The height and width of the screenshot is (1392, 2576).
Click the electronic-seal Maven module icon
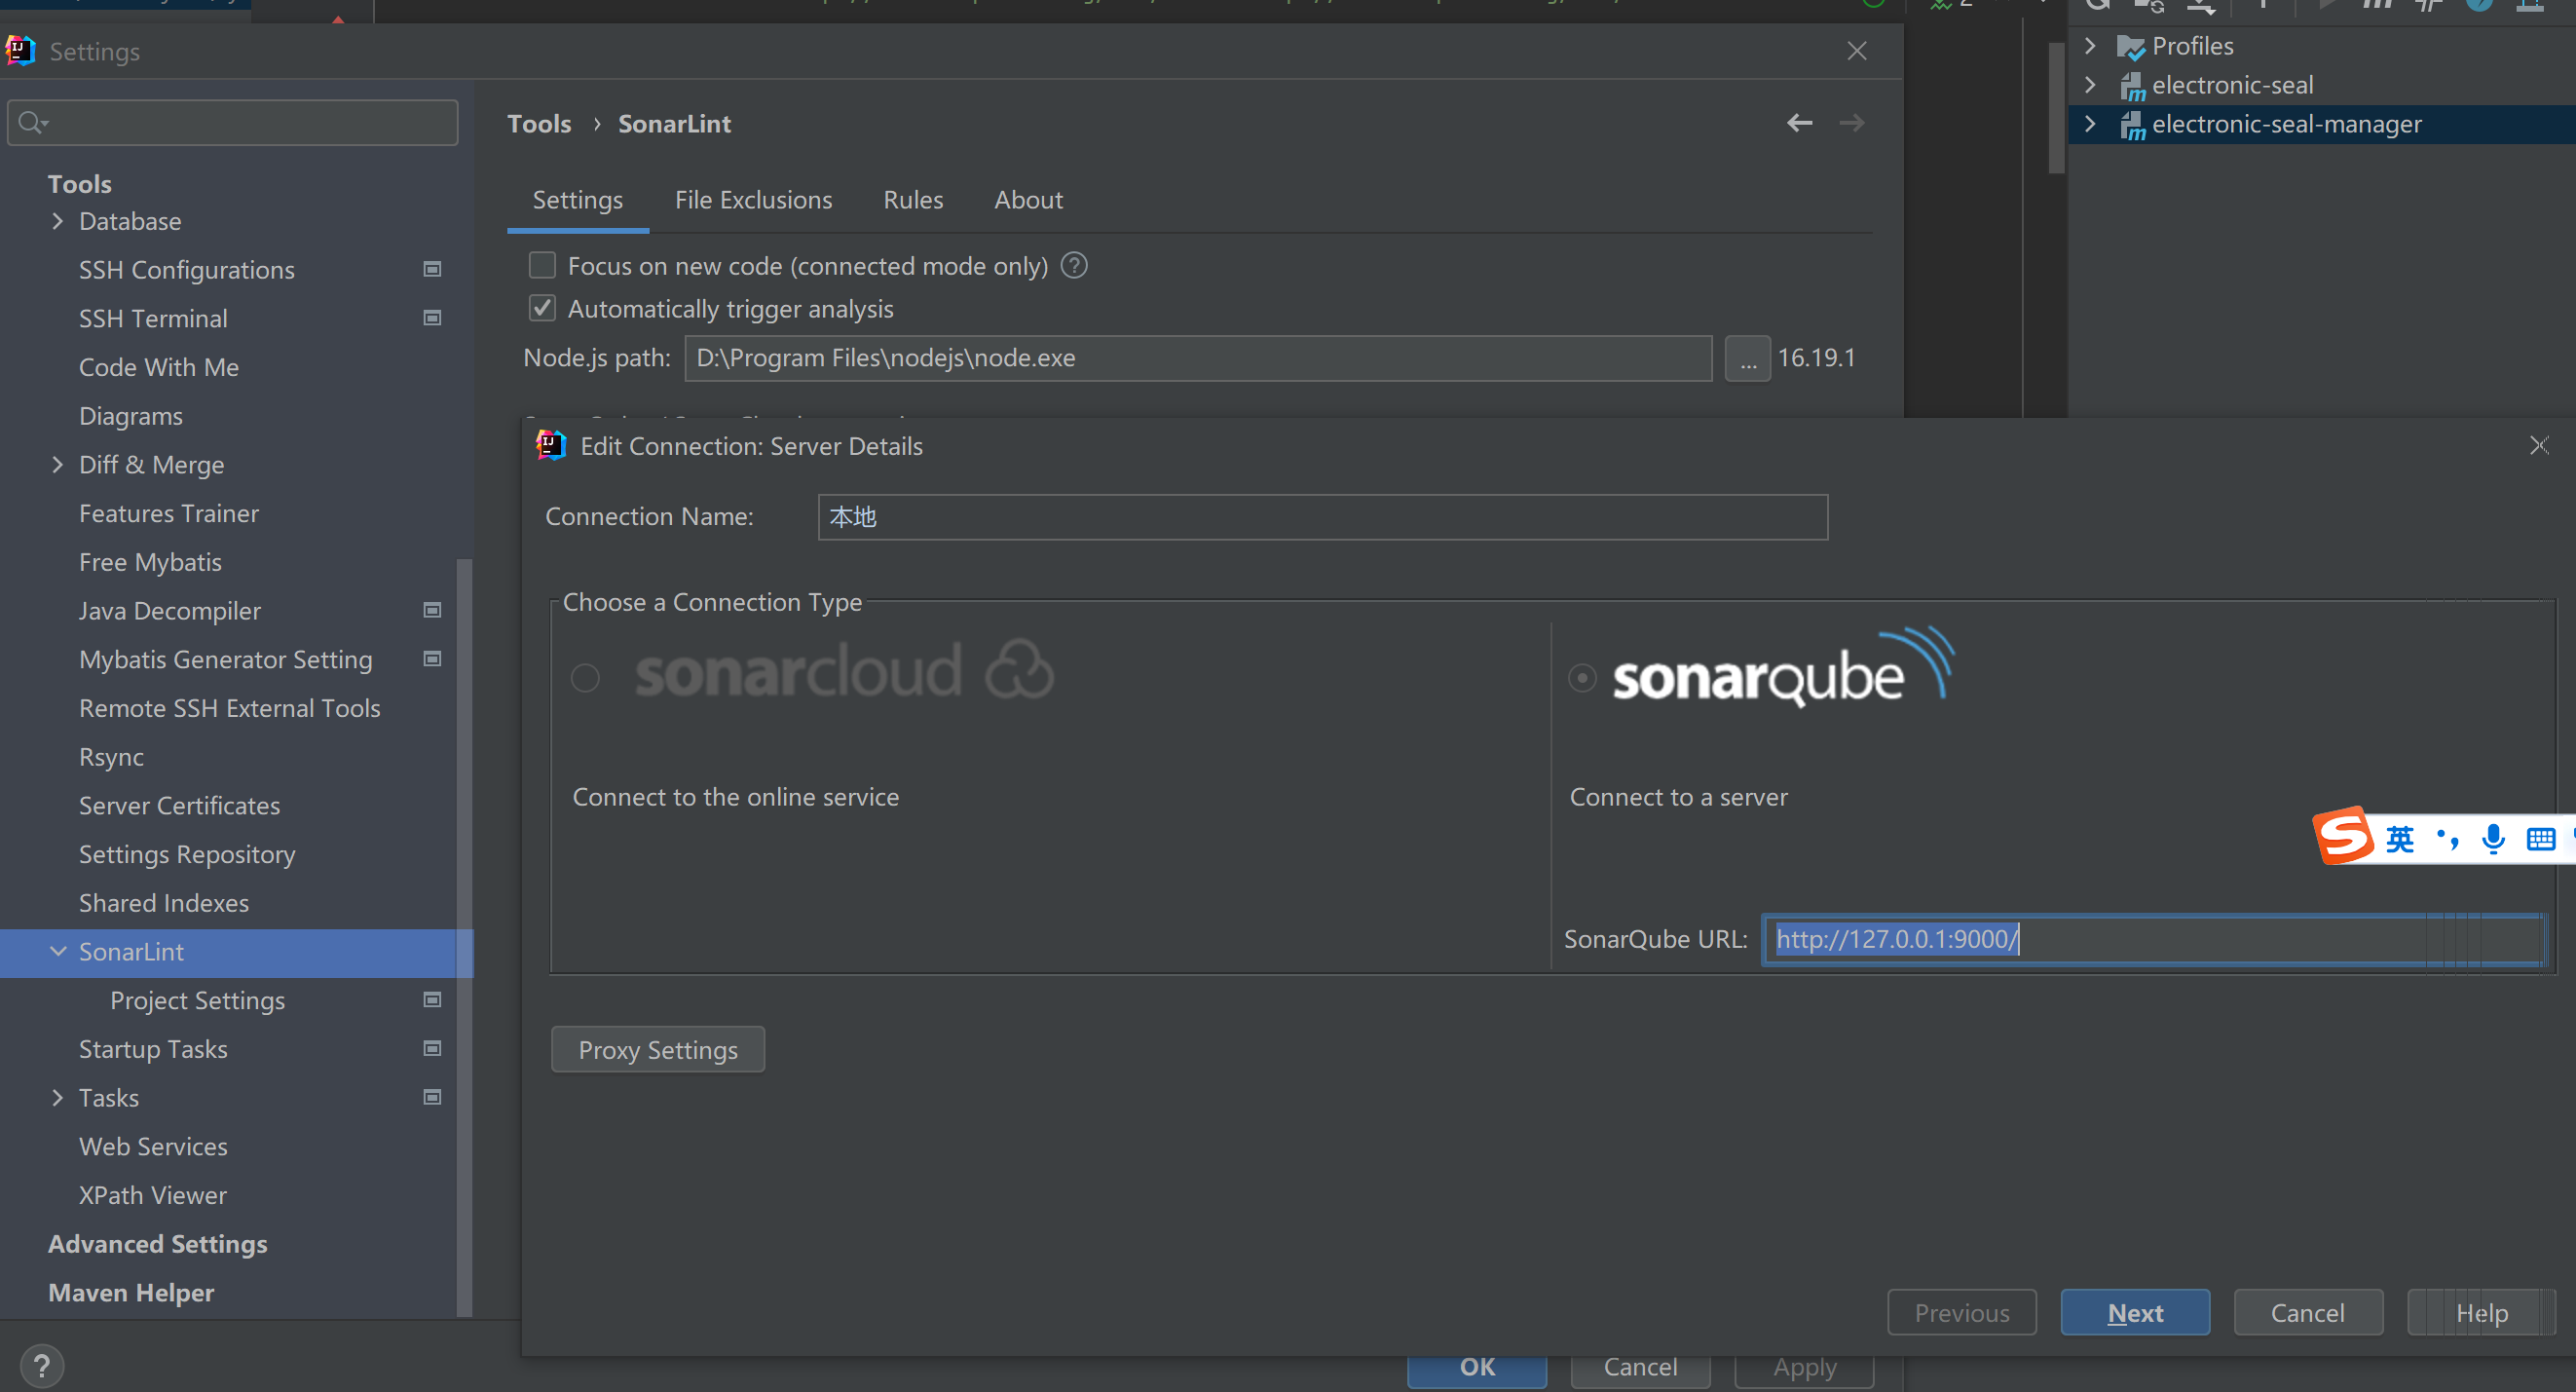pyautogui.click(x=2132, y=86)
